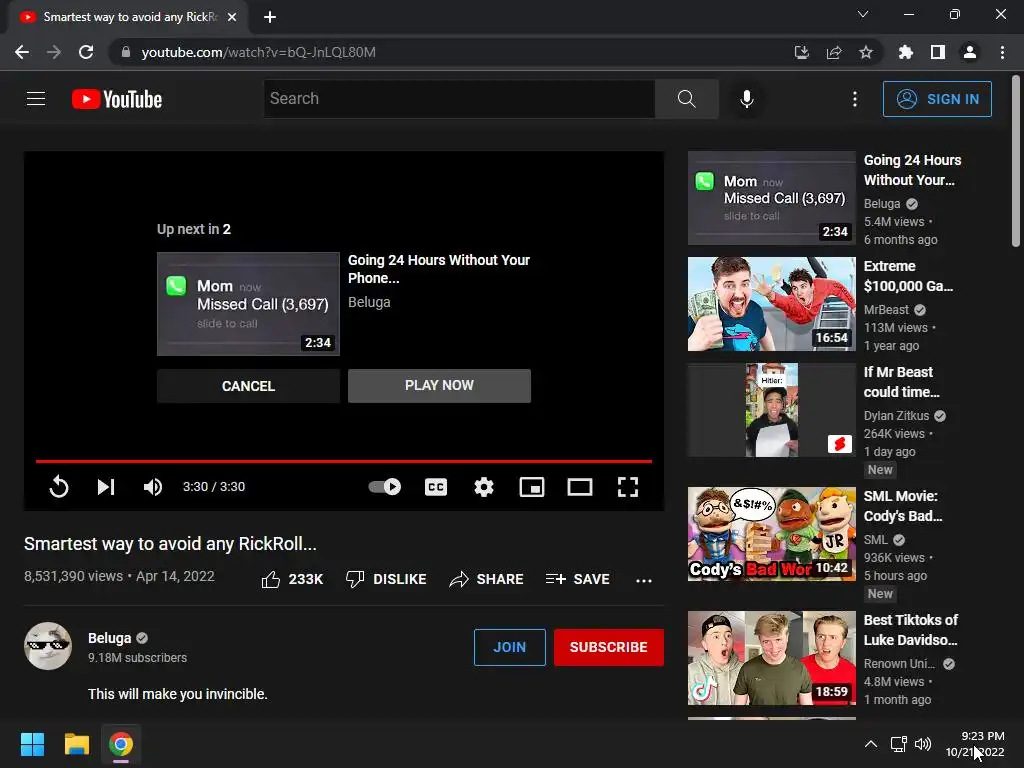
Task: Click the SIGN IN button
Action: (x=937, y=99)
